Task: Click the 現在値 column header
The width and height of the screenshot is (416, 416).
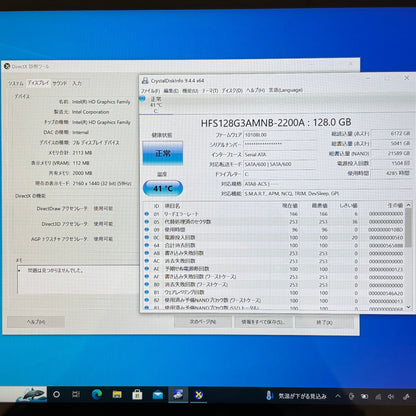Action: click(x=290, y=206)
